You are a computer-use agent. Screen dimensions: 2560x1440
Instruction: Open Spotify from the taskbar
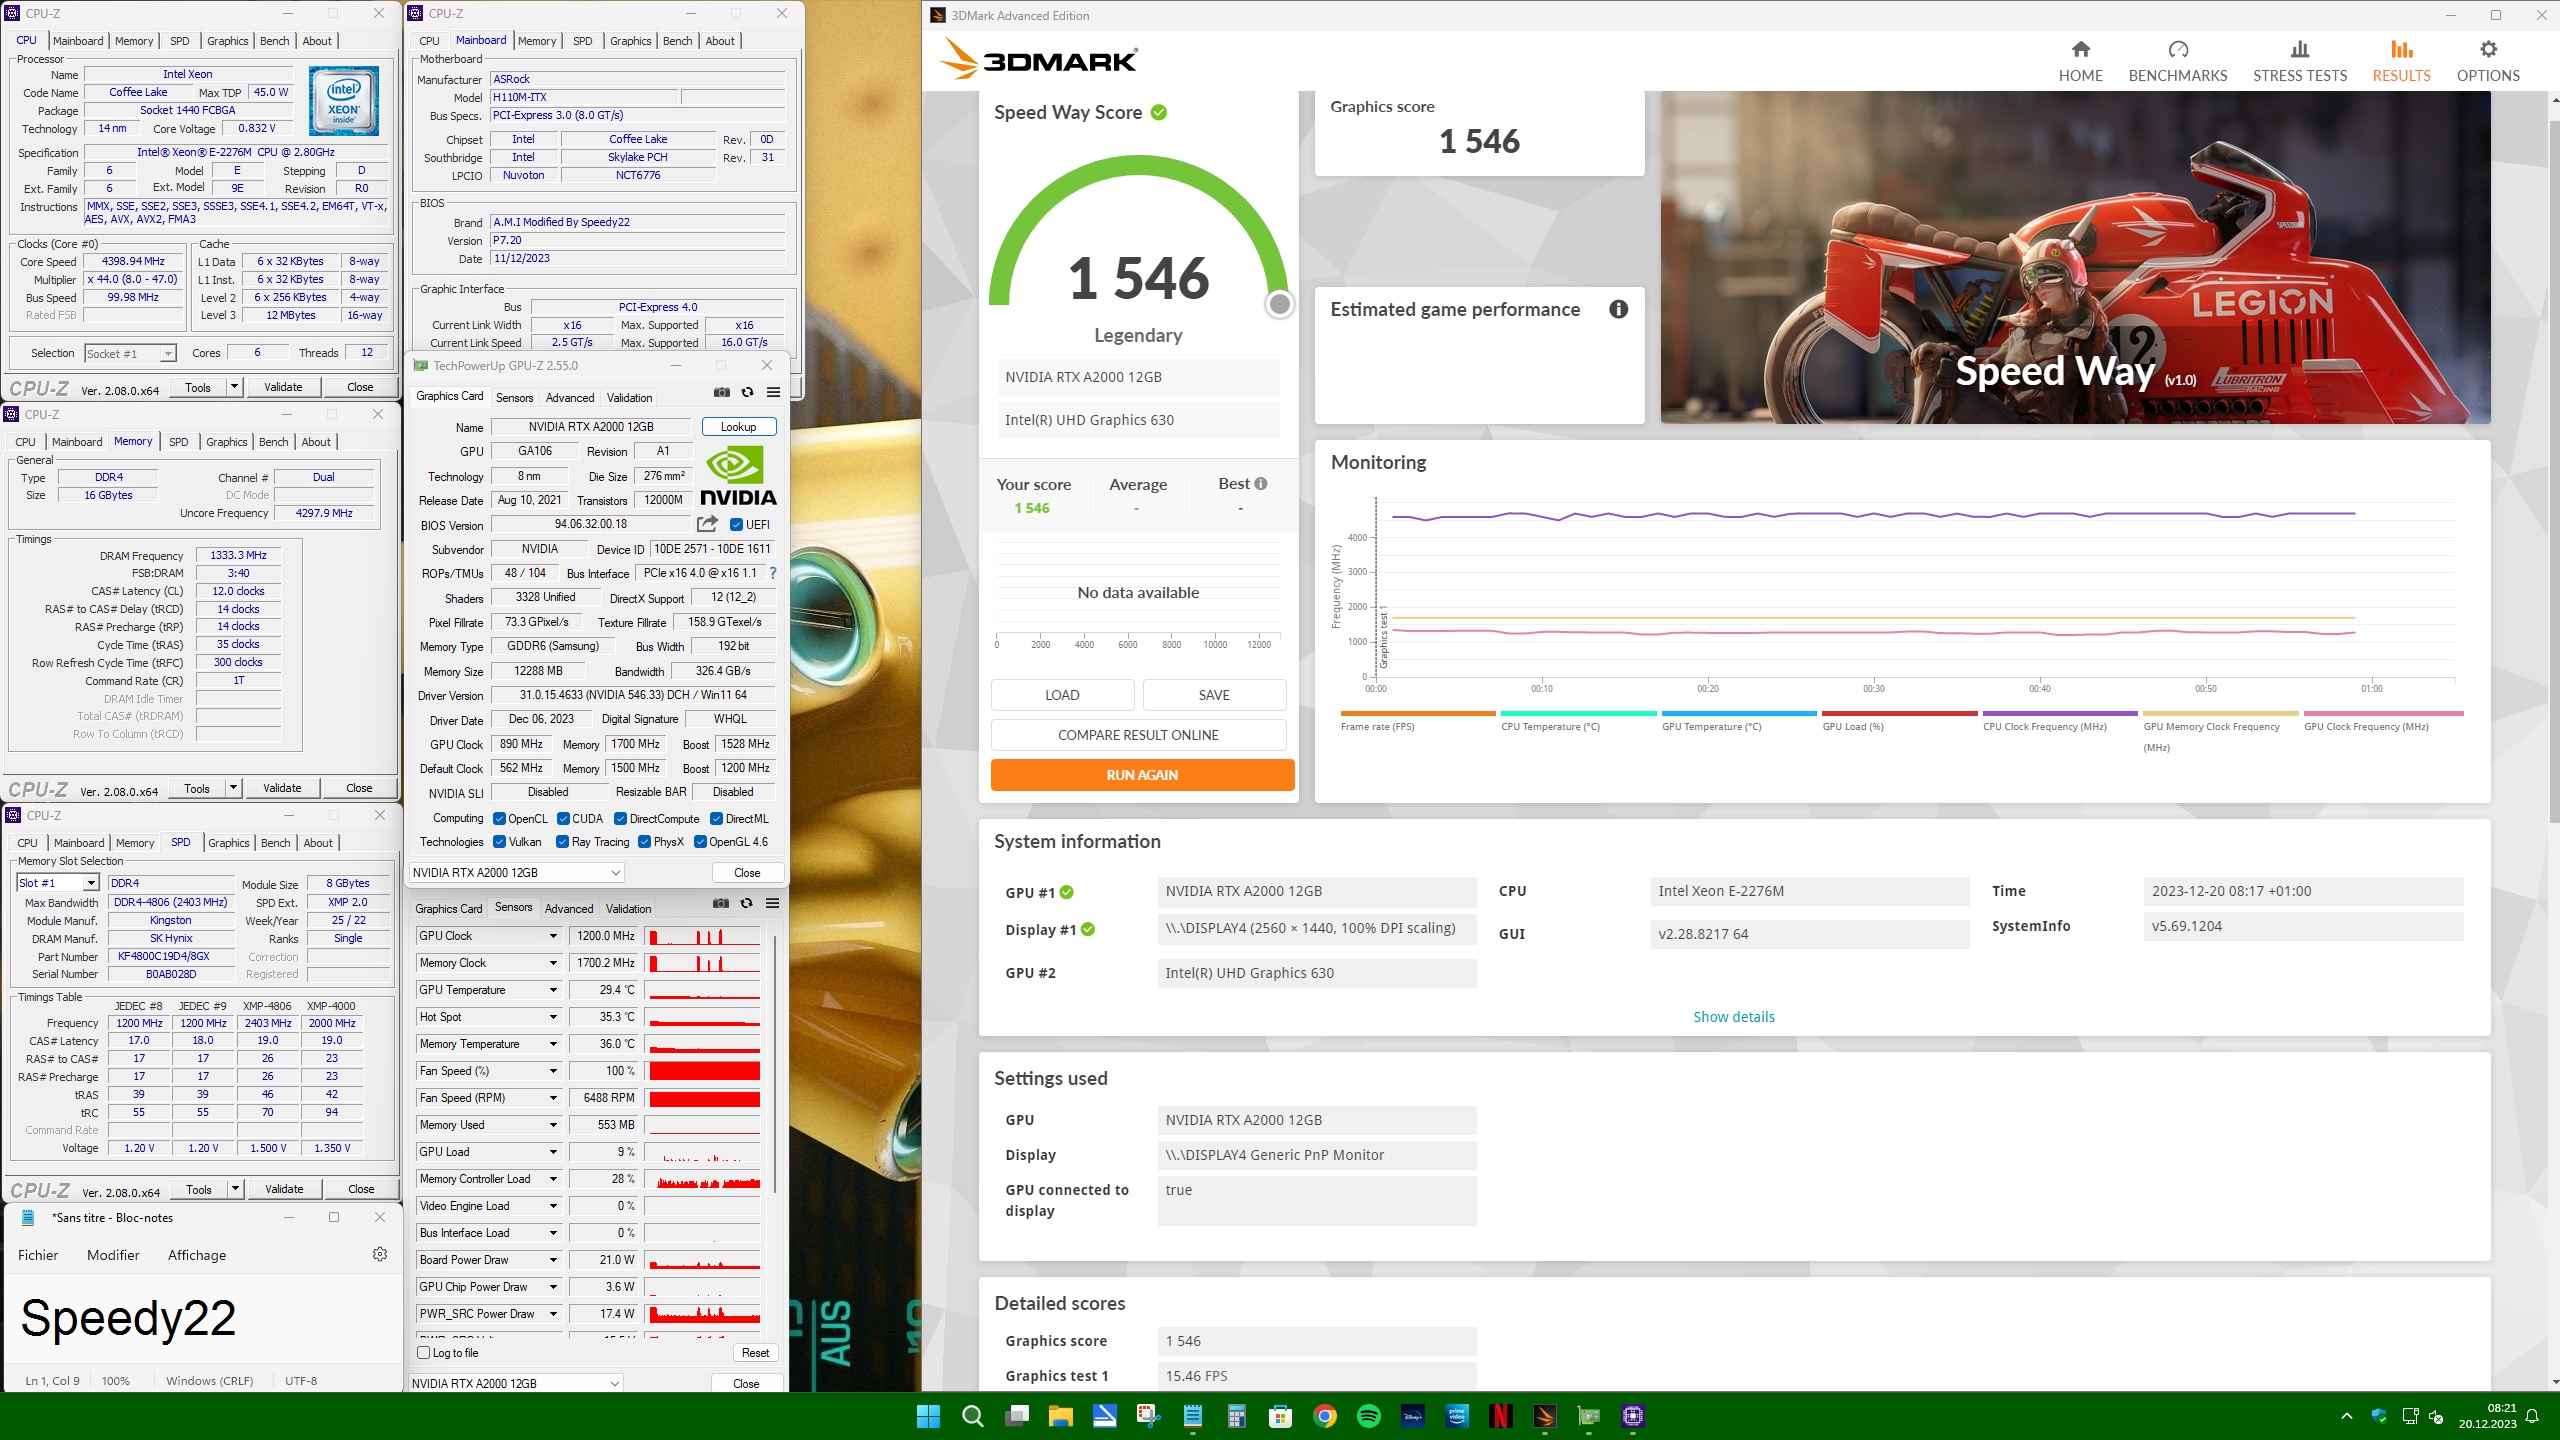click(1369, 1416)
